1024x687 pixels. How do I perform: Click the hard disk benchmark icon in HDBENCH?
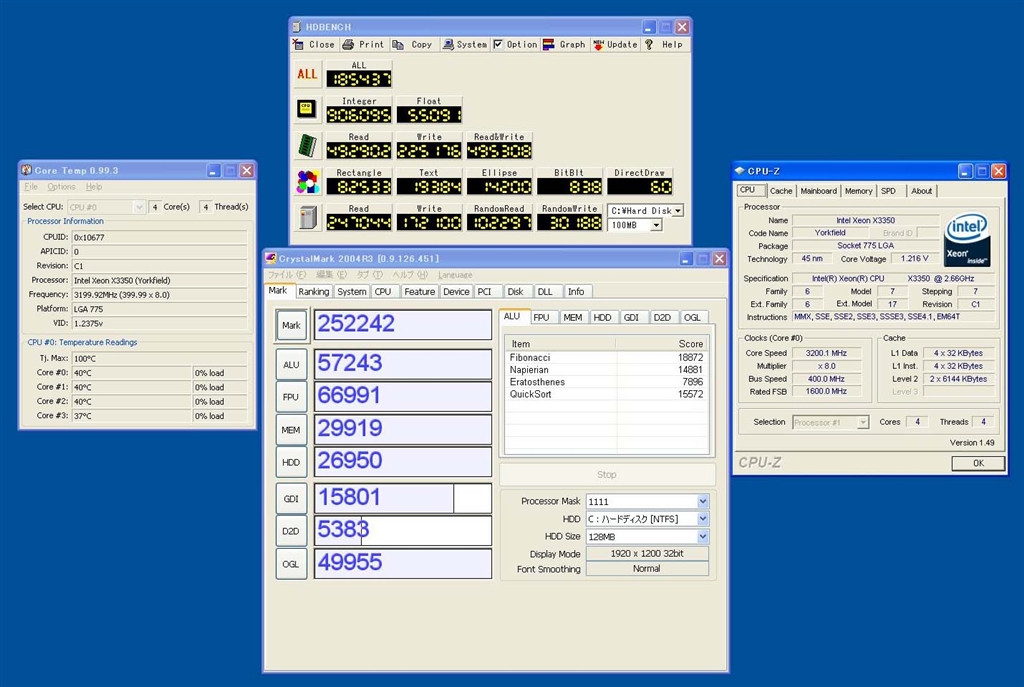(307, 217)
